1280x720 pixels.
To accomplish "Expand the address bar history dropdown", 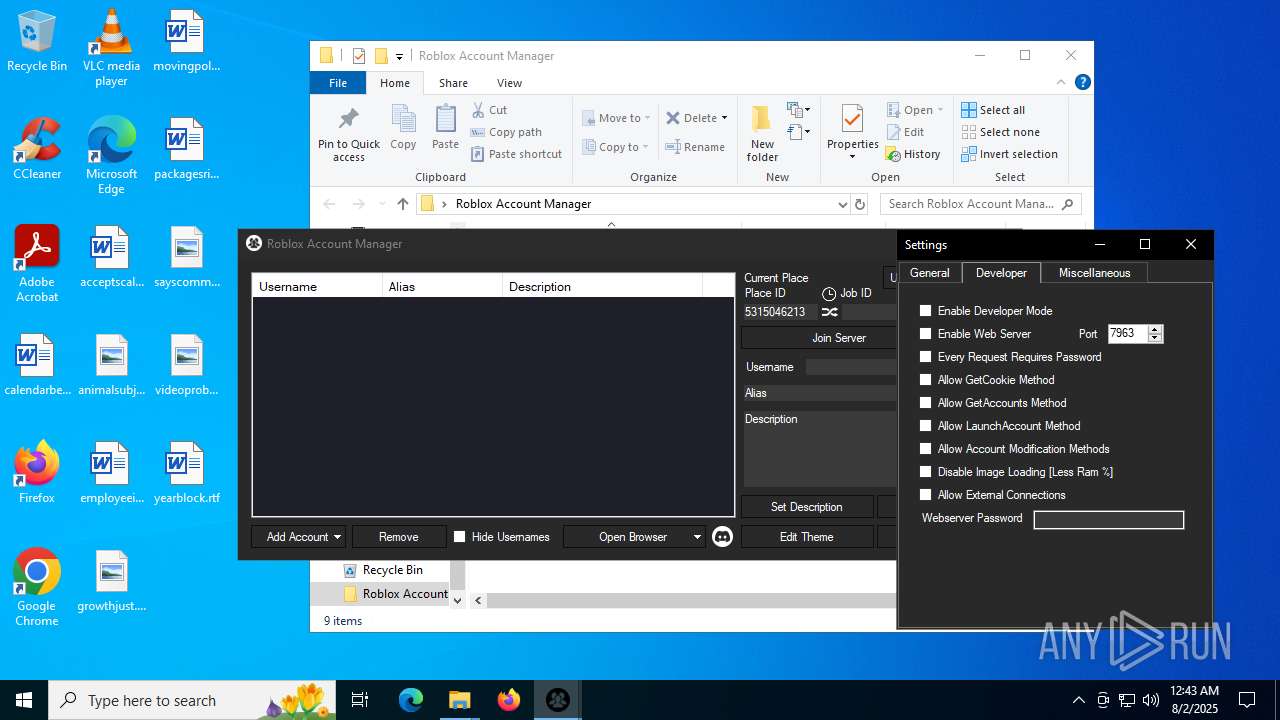I will 842,204.
